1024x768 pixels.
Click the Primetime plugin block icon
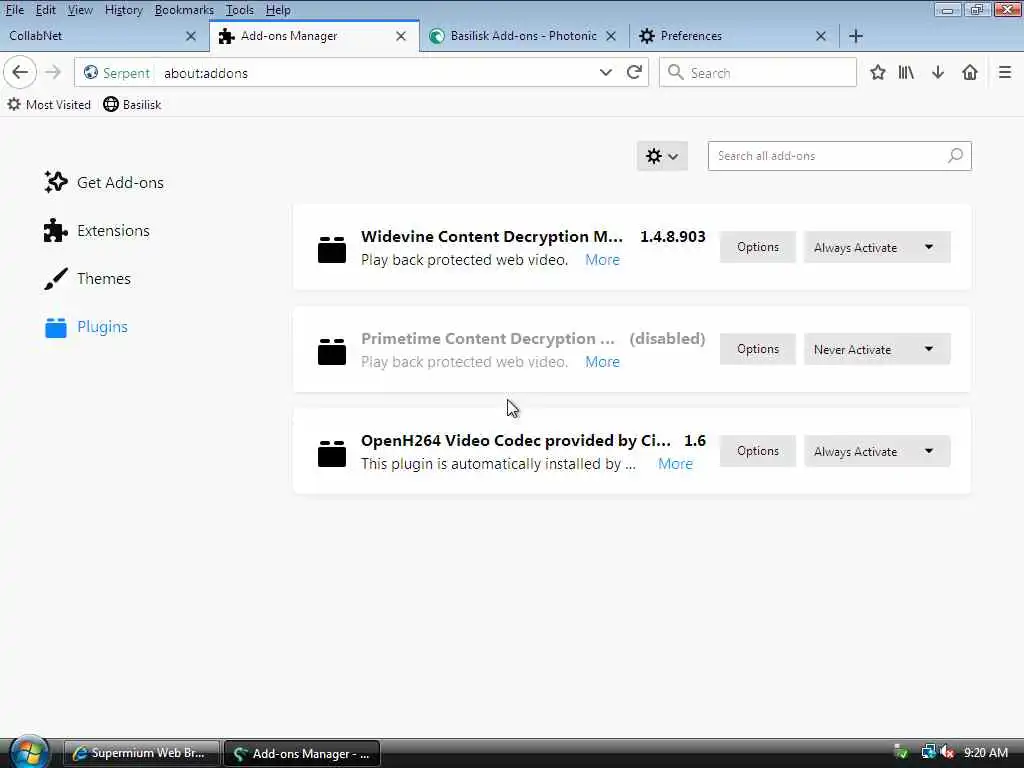[x=332, y=351]
